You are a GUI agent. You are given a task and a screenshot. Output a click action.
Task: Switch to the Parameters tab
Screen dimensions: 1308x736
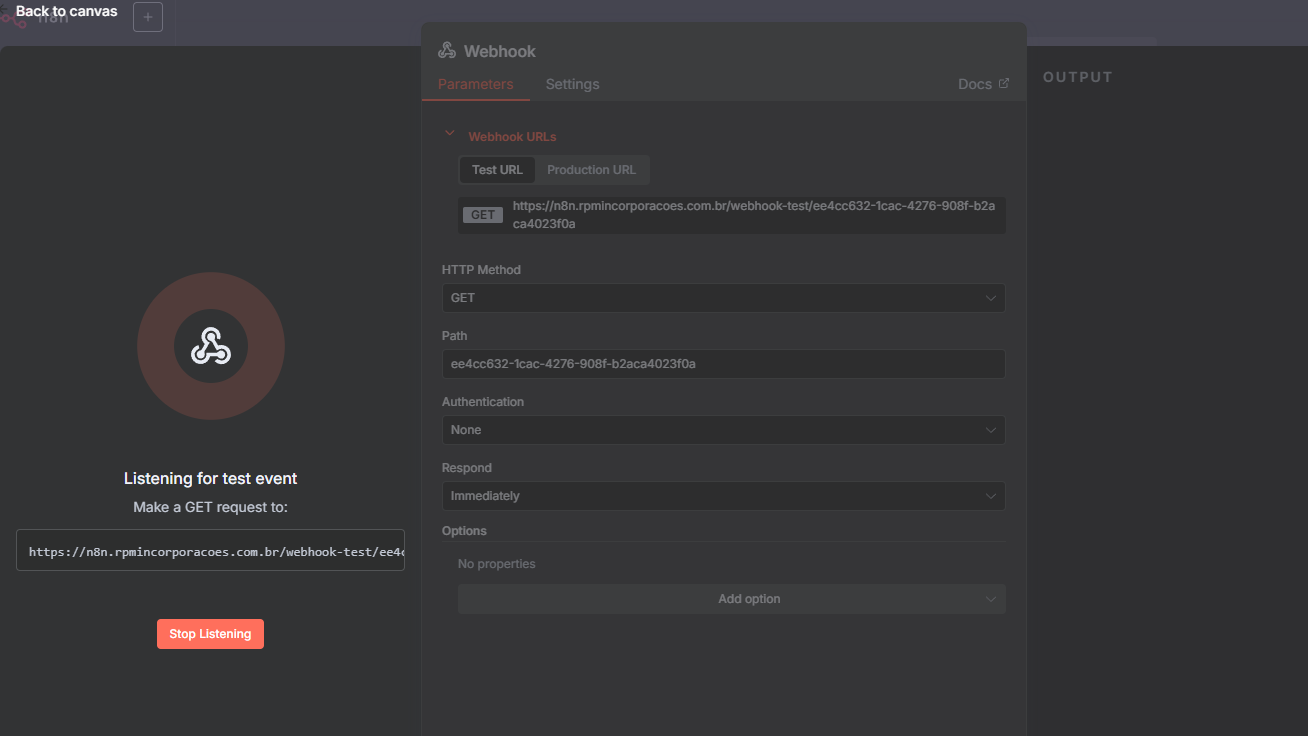pos(476,84)
